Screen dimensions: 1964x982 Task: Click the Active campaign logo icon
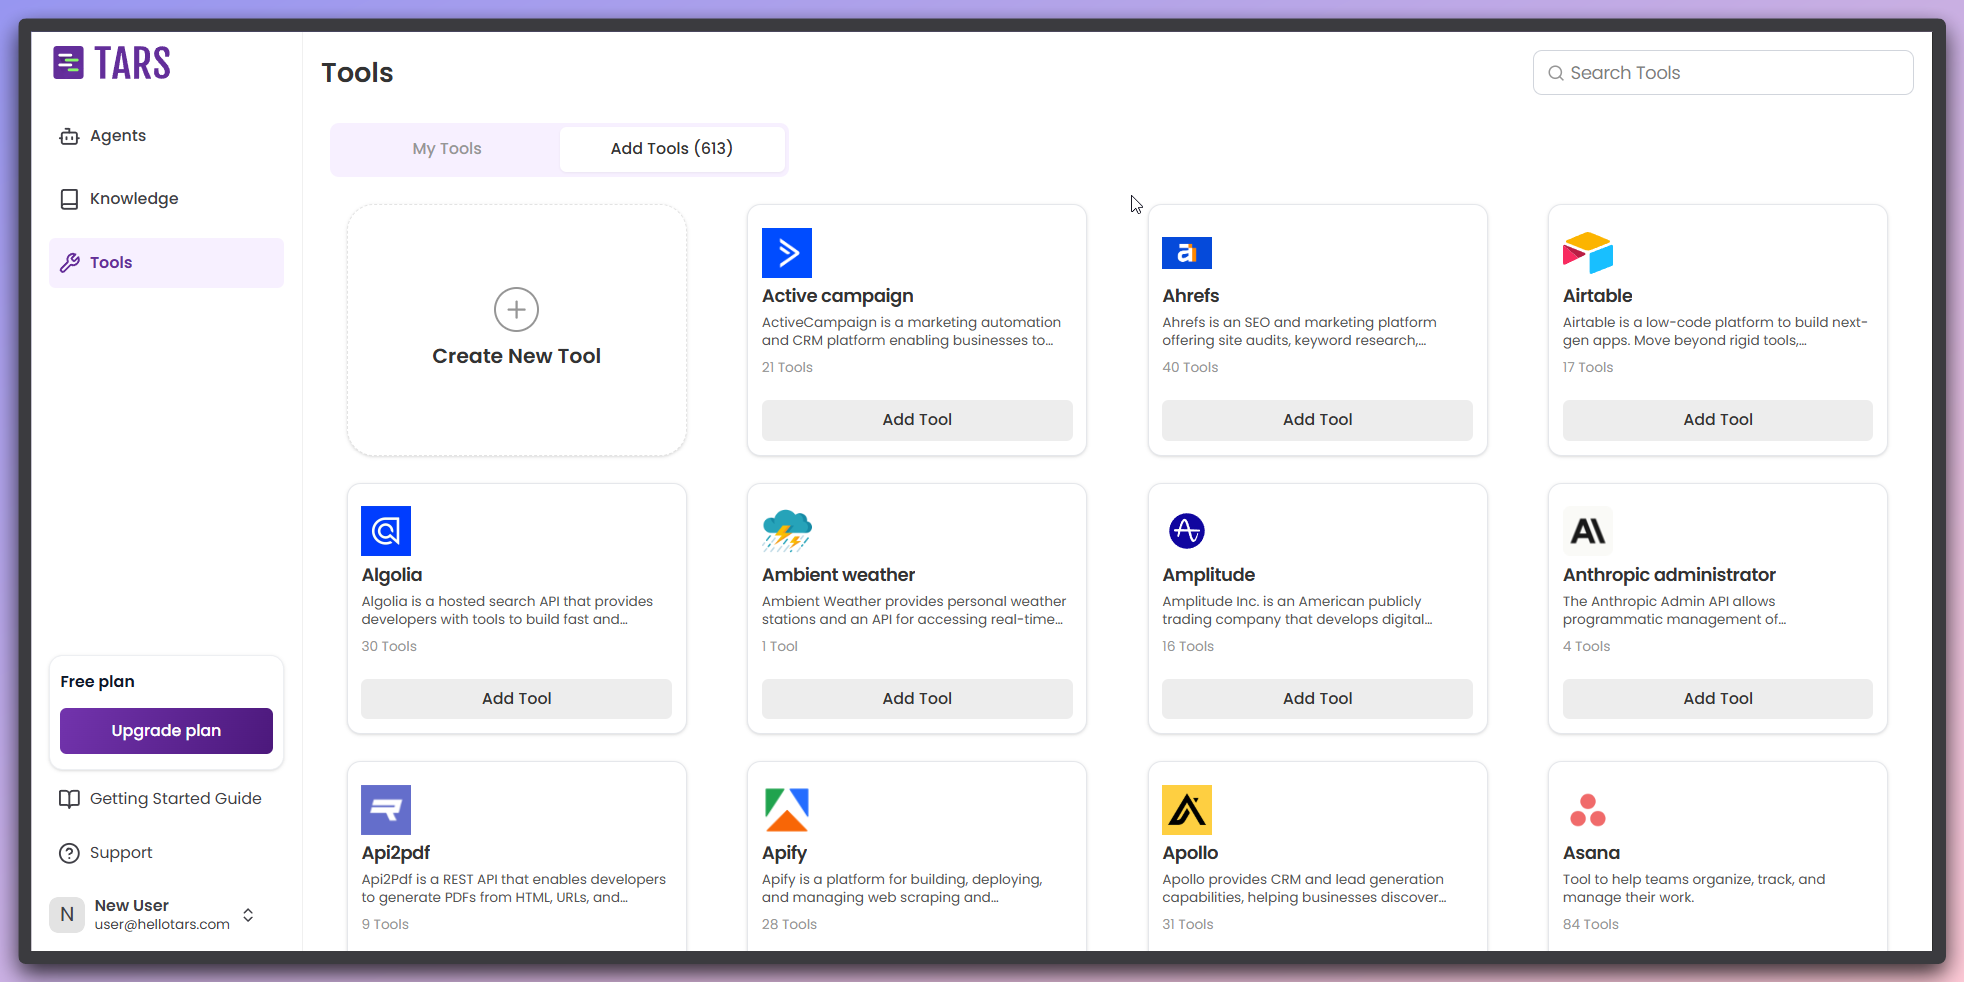[787, 253]
